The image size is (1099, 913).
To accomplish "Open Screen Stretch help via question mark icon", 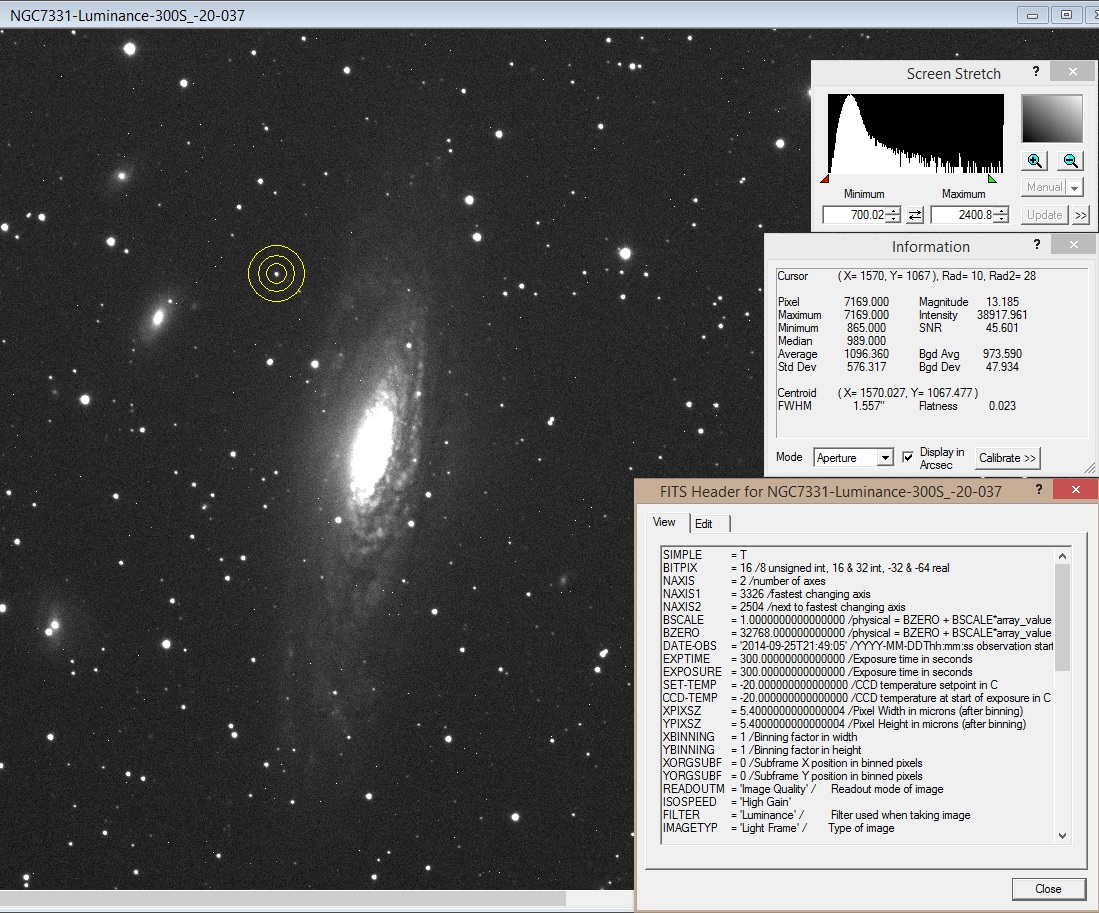I will [1037, 72].
